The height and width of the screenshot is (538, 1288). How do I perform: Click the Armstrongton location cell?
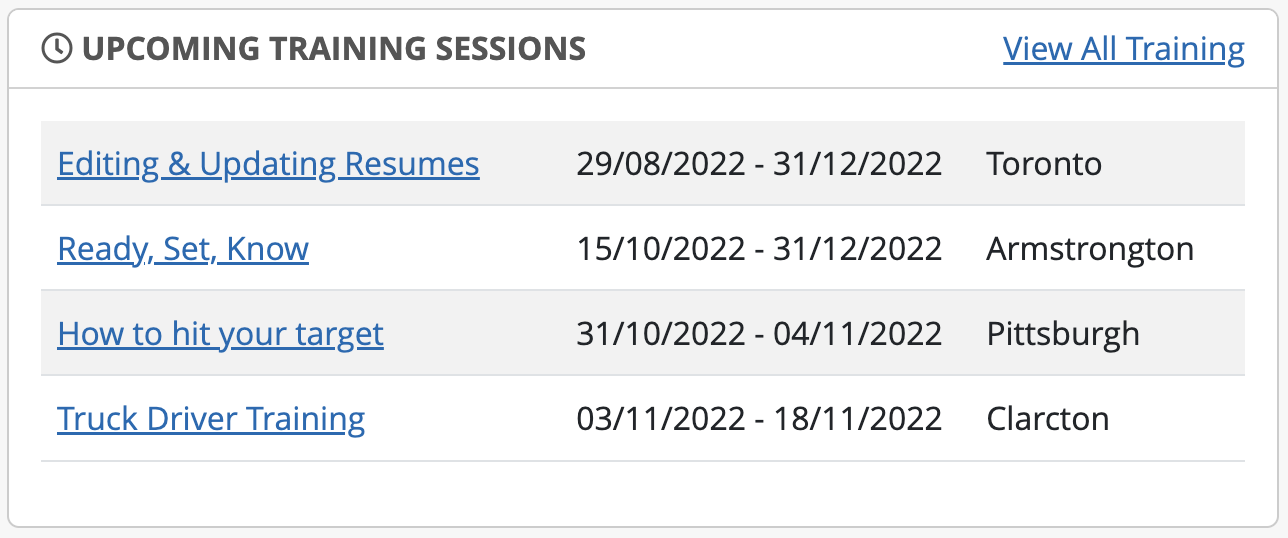click(1090, 248)
